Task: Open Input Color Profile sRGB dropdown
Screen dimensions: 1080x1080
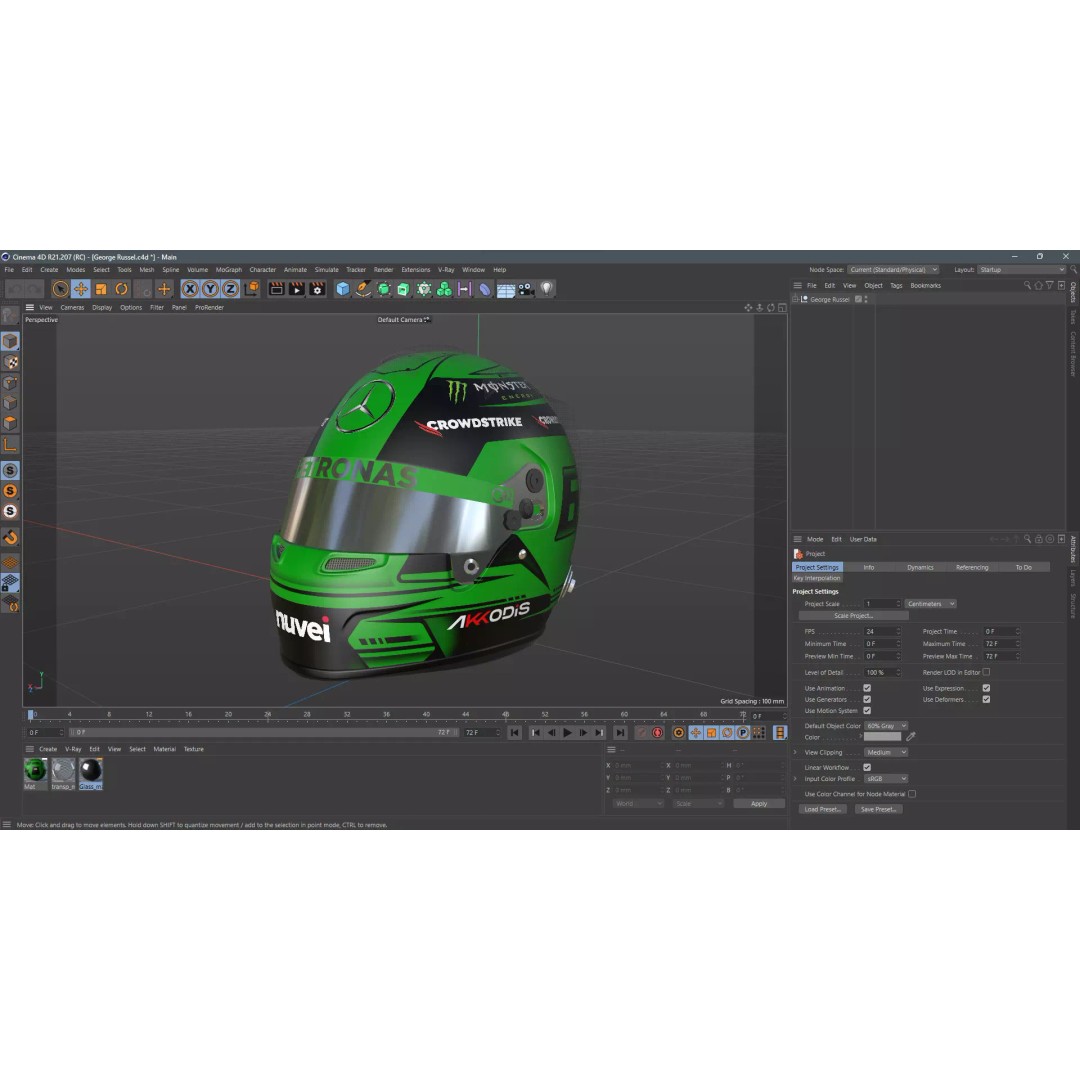Action: click(886, 779)
